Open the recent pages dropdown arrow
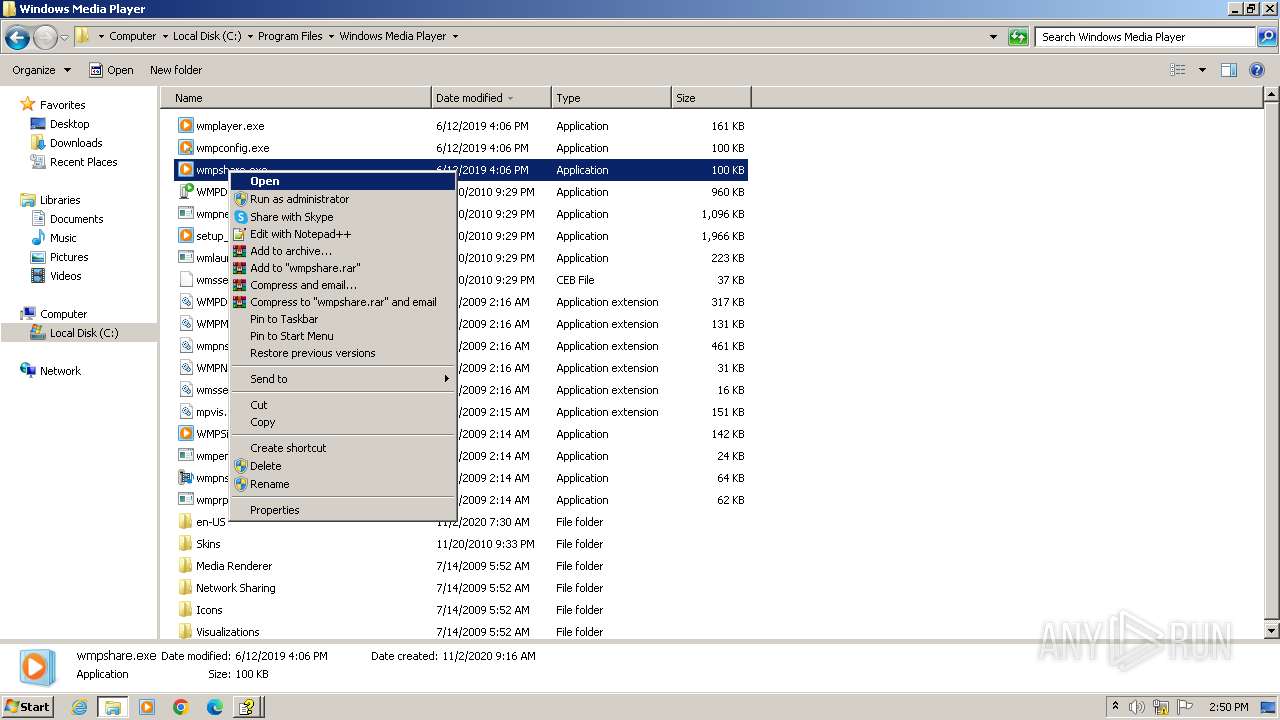This screenshot has width=1280, height=720. coord(65,37)
